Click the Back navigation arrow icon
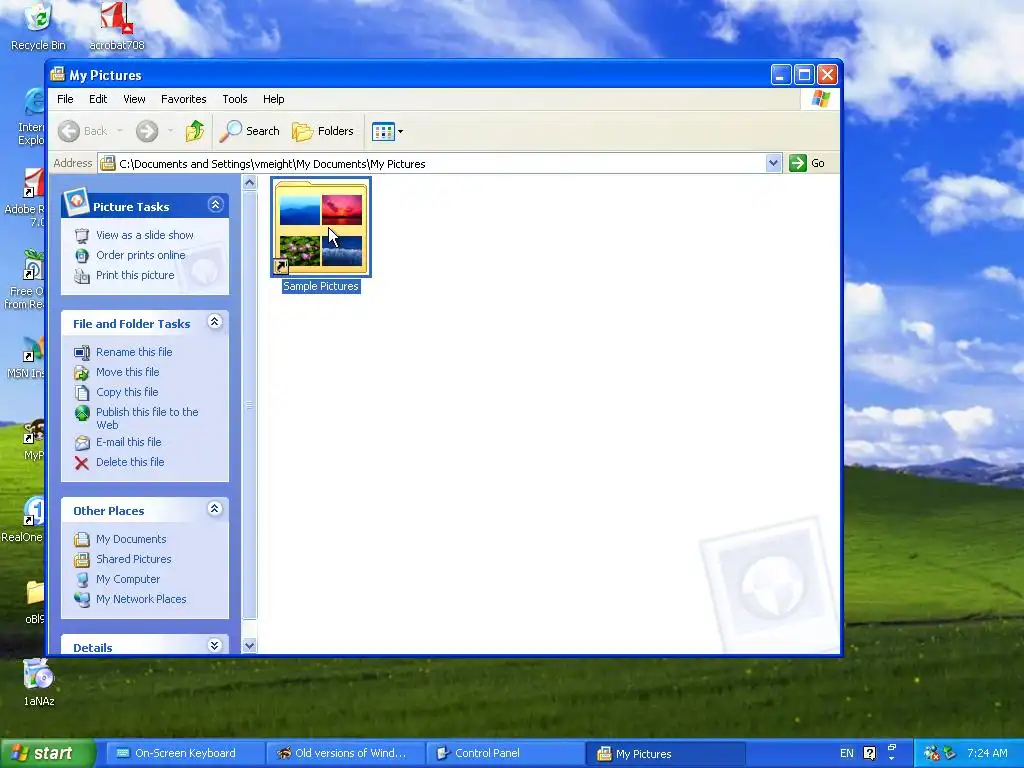 [69, 131]
